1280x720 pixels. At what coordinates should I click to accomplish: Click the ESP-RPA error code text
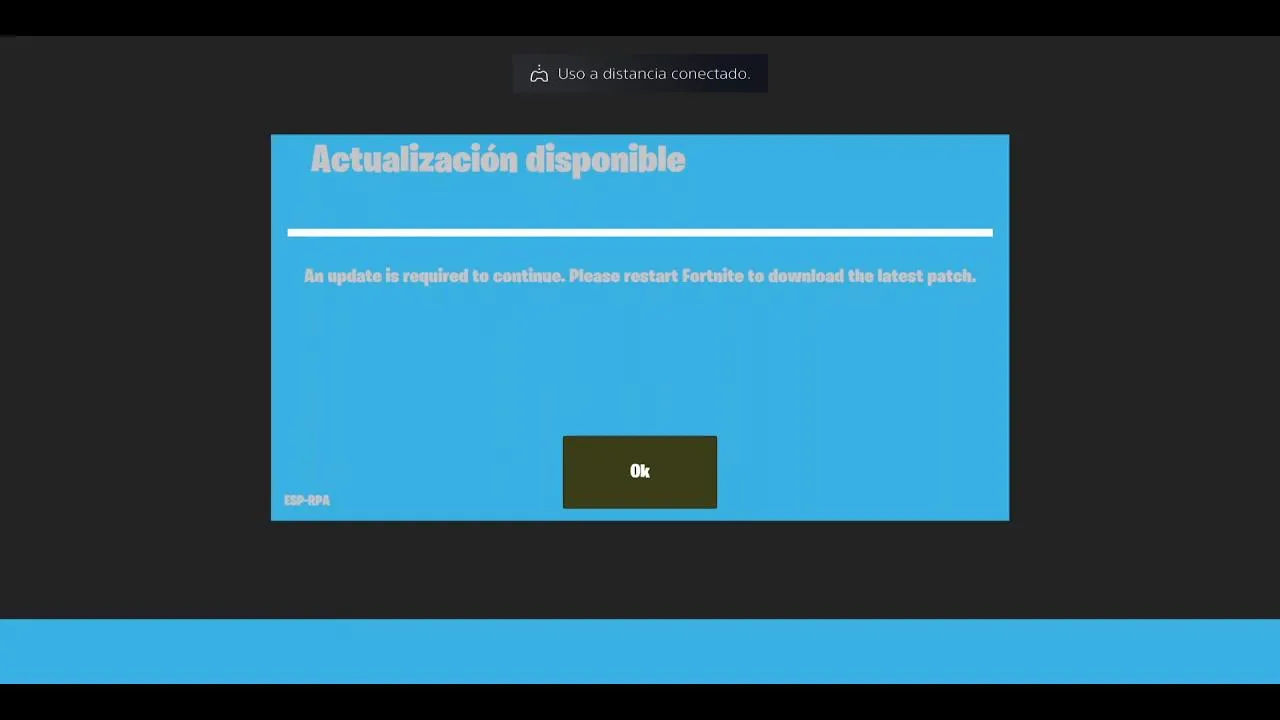[307, 500]
